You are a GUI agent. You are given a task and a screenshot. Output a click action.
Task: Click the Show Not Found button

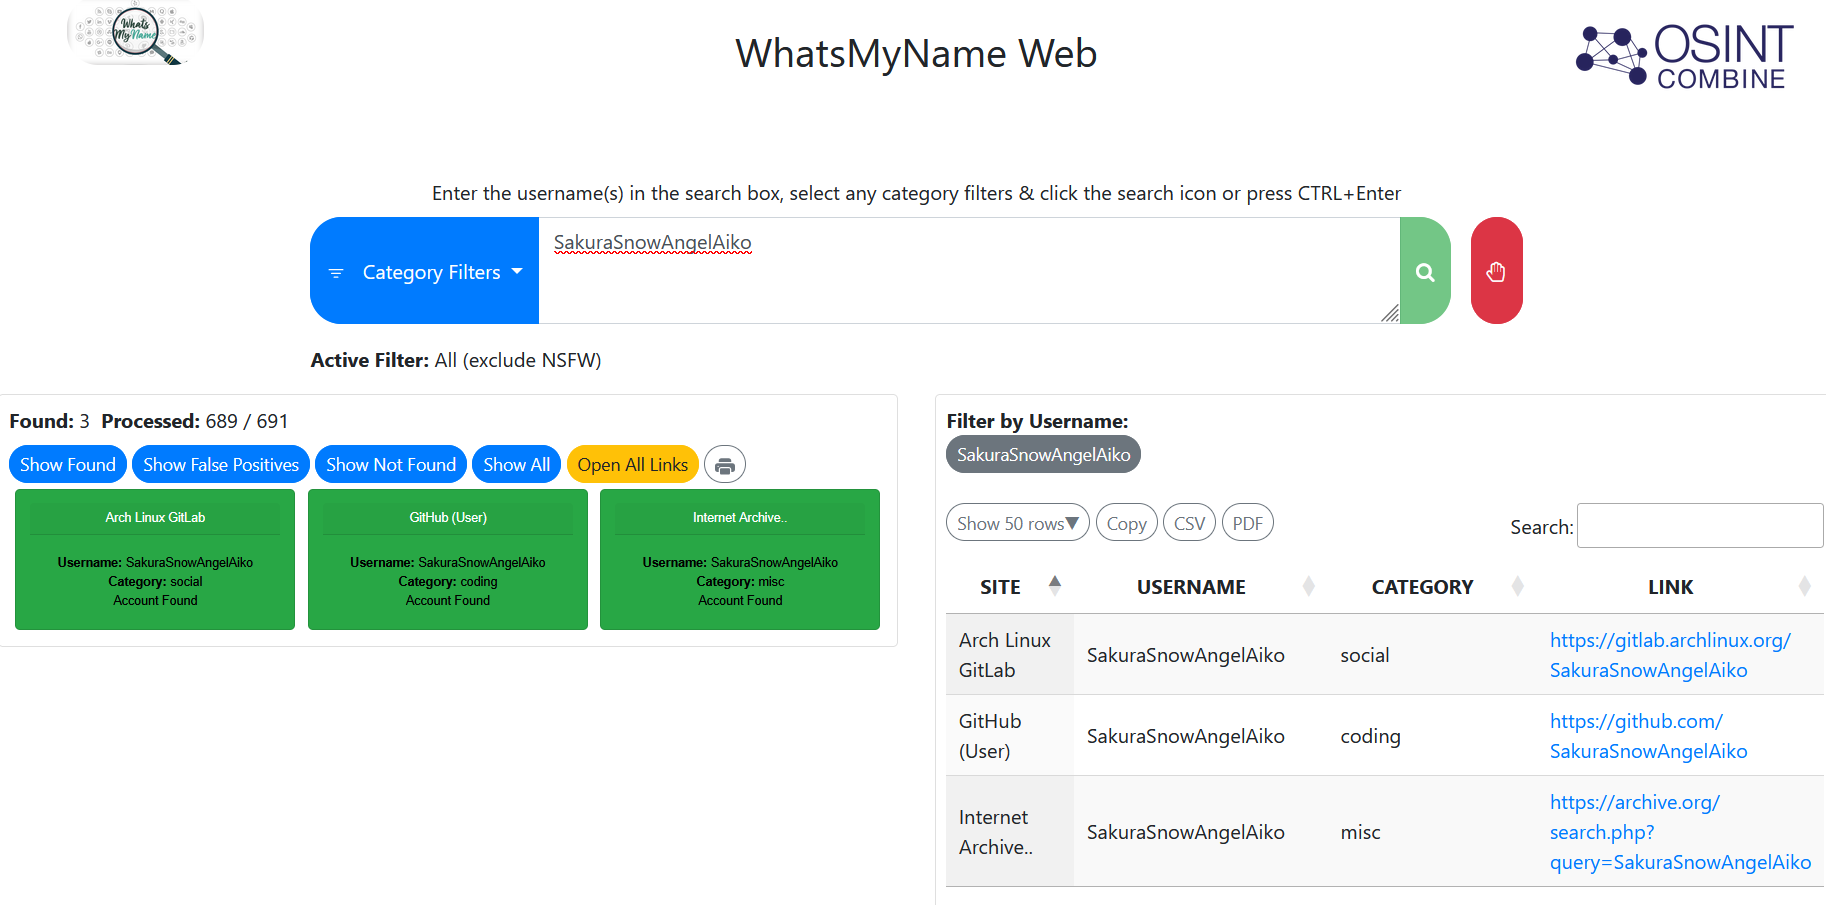coord(391,465)
